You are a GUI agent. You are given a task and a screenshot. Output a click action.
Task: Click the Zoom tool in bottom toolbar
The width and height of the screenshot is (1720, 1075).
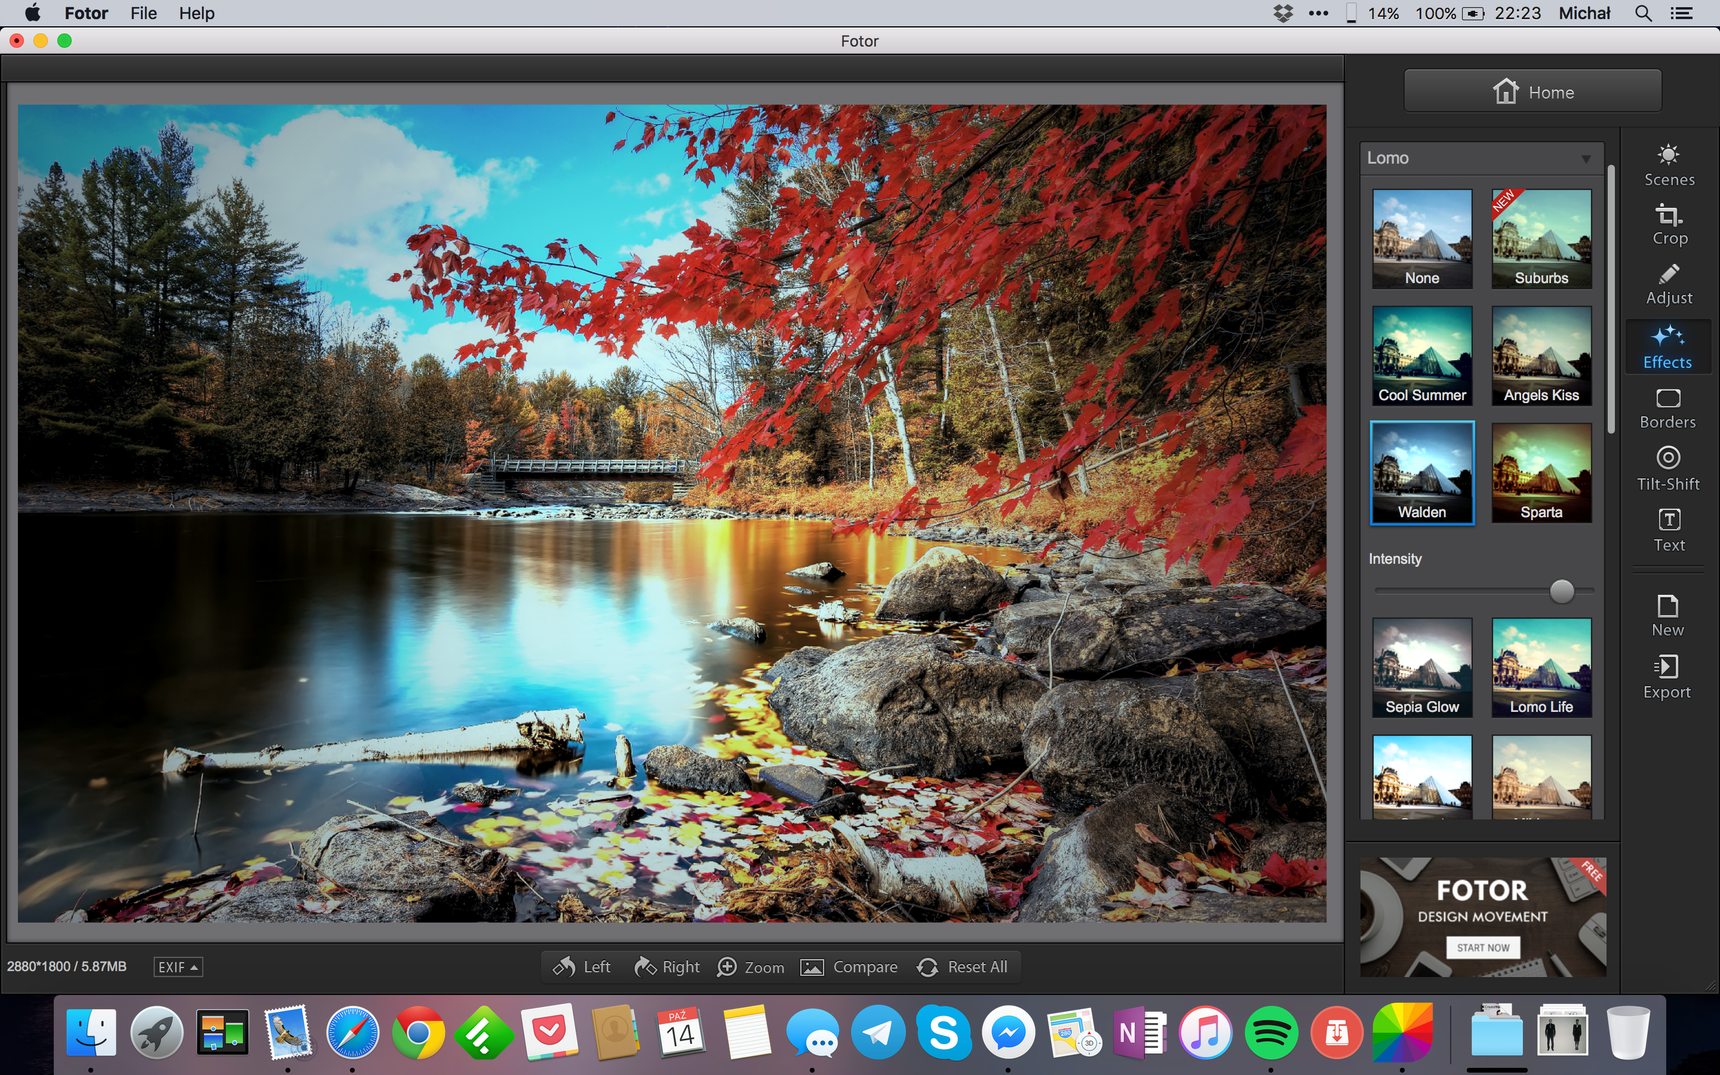[751, 967]
